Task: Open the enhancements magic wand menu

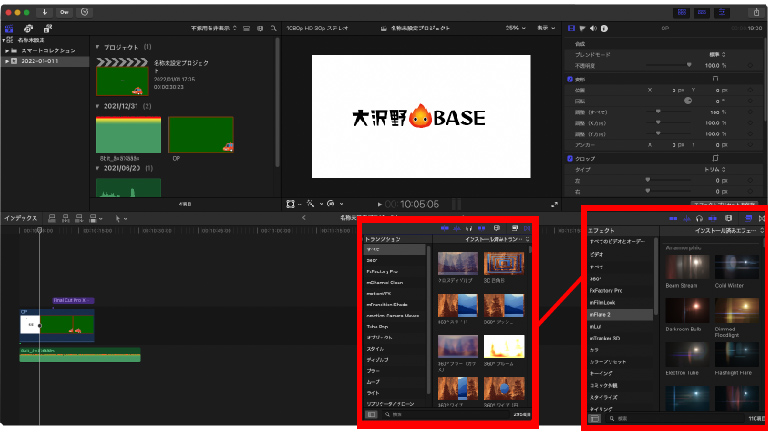Action: coord(311,204)
